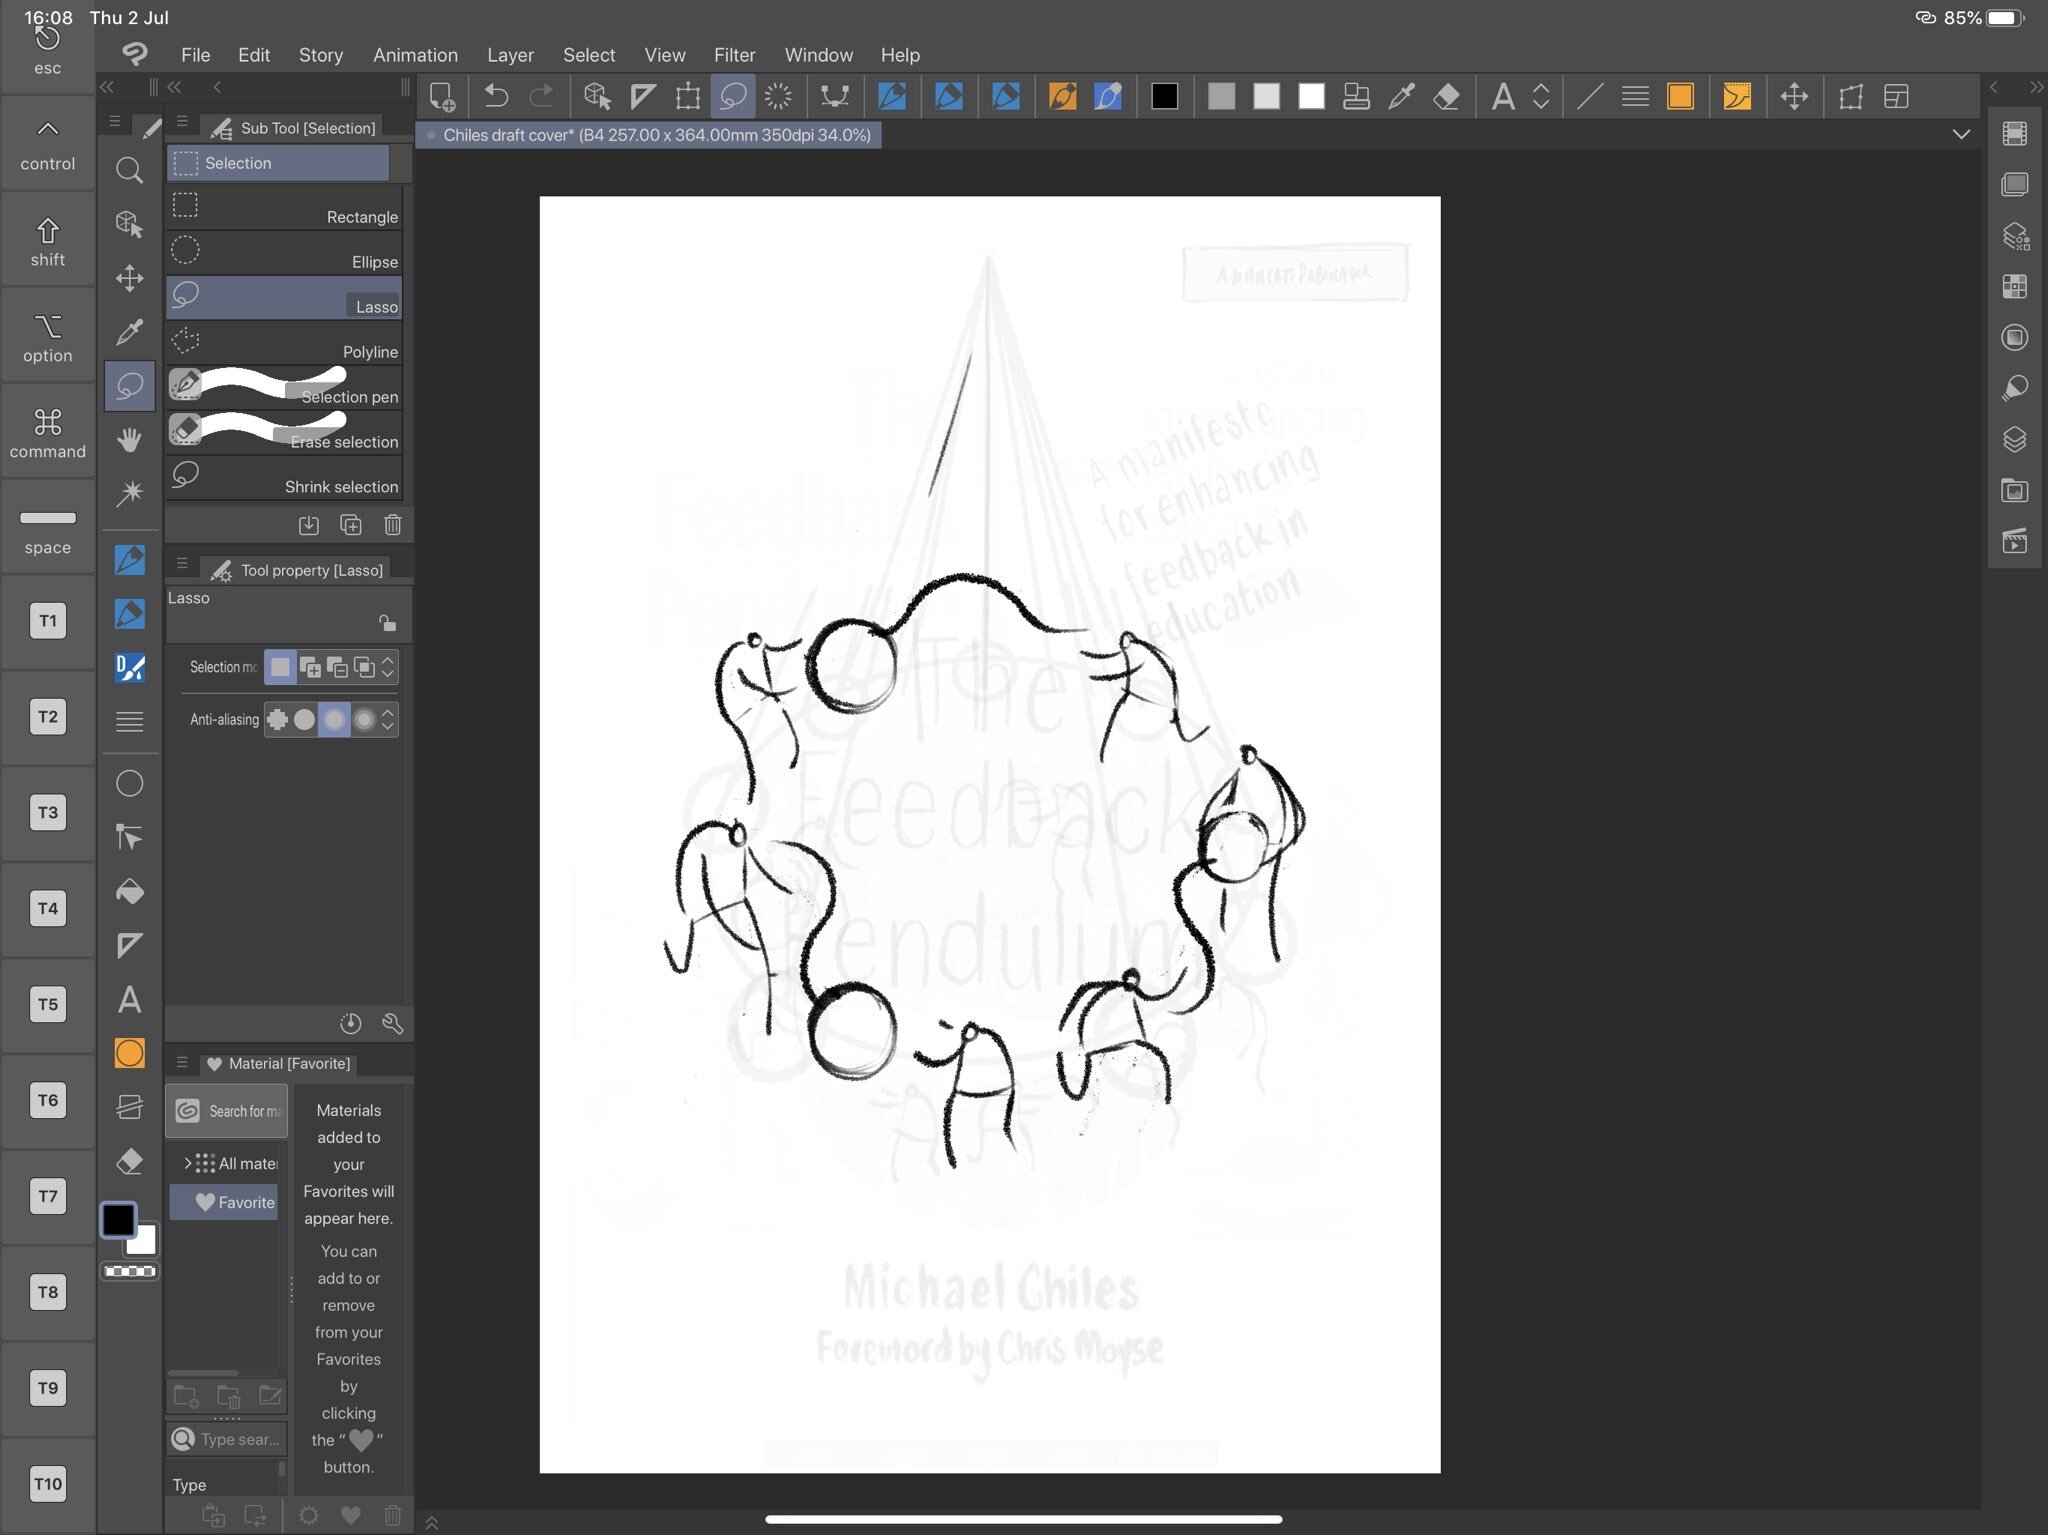Open the Layer palette icon on right sidebar
Image resolution: width=2048 pixels, height=1535 pixels.
(x=2015, y=439)
